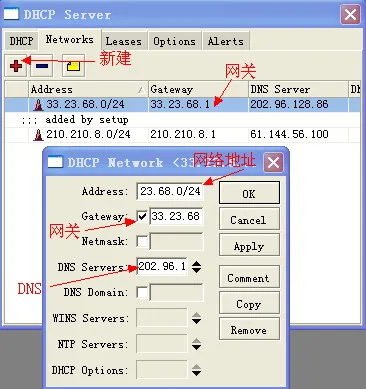Image resolution: width=366 pixels, height=389 pixels.
Task: Select the cone icon of network 210.210.8.0/24
Action: click(38, 135)
